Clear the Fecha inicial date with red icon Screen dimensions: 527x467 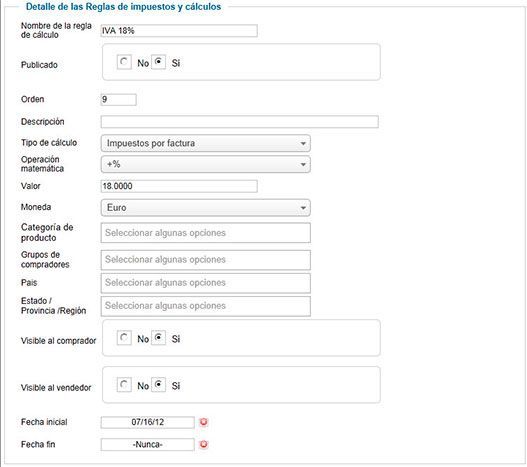[x=204, y=422]
